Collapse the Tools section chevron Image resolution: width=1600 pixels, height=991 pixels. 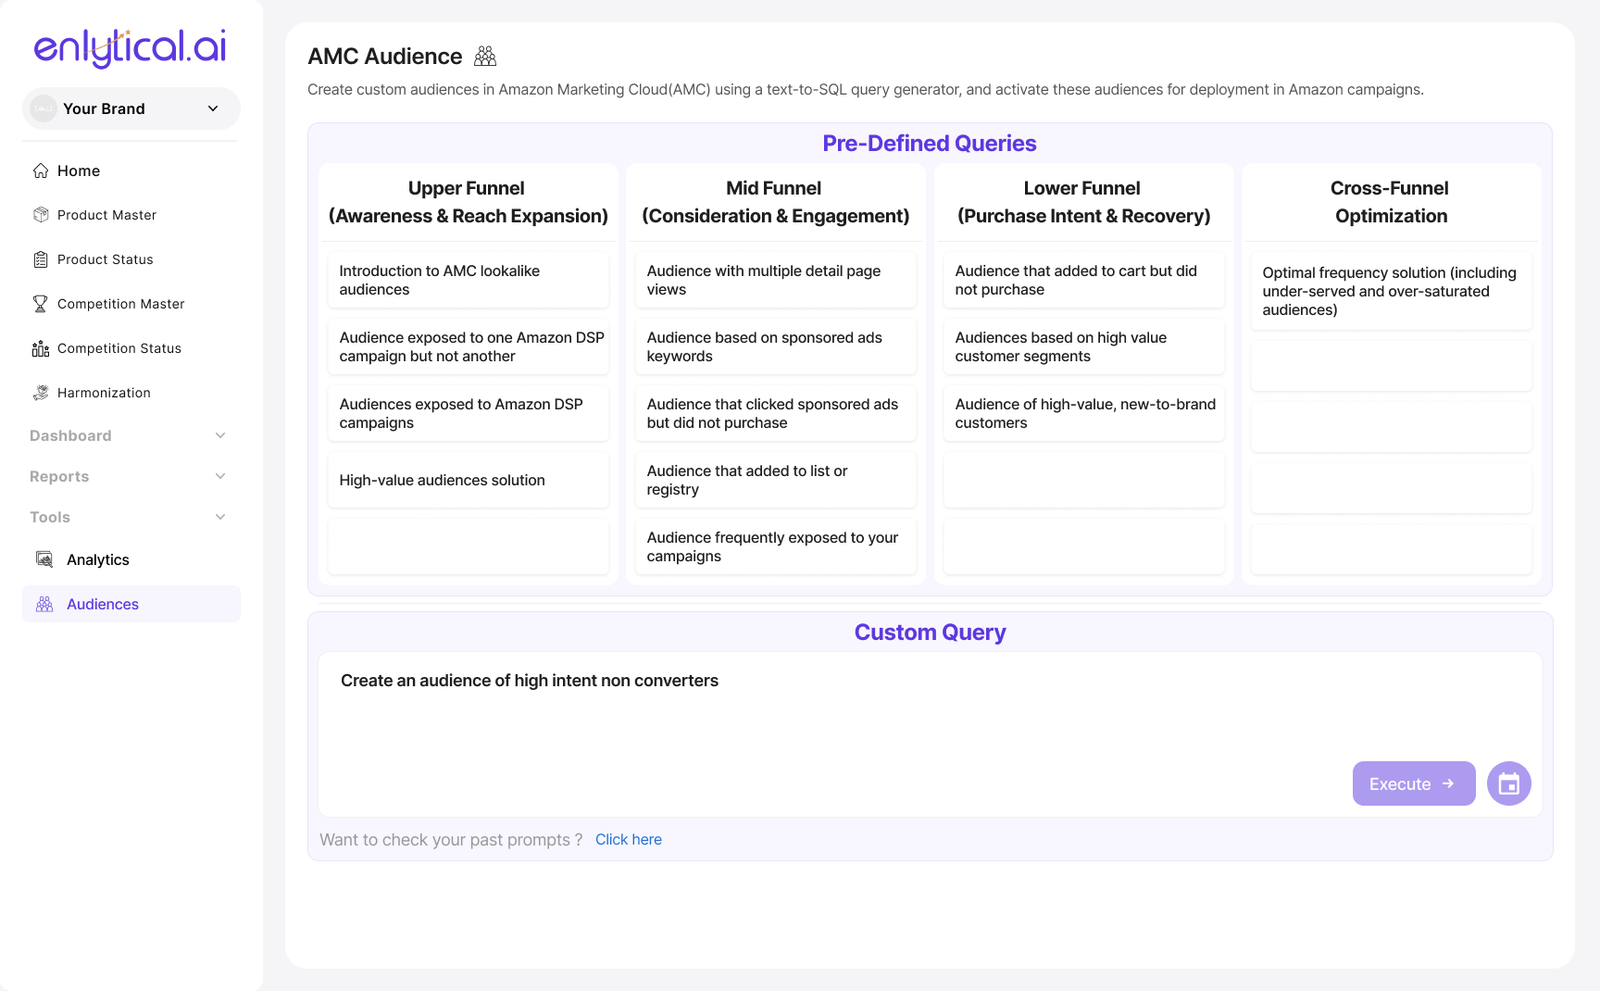(x=220, y=517)
